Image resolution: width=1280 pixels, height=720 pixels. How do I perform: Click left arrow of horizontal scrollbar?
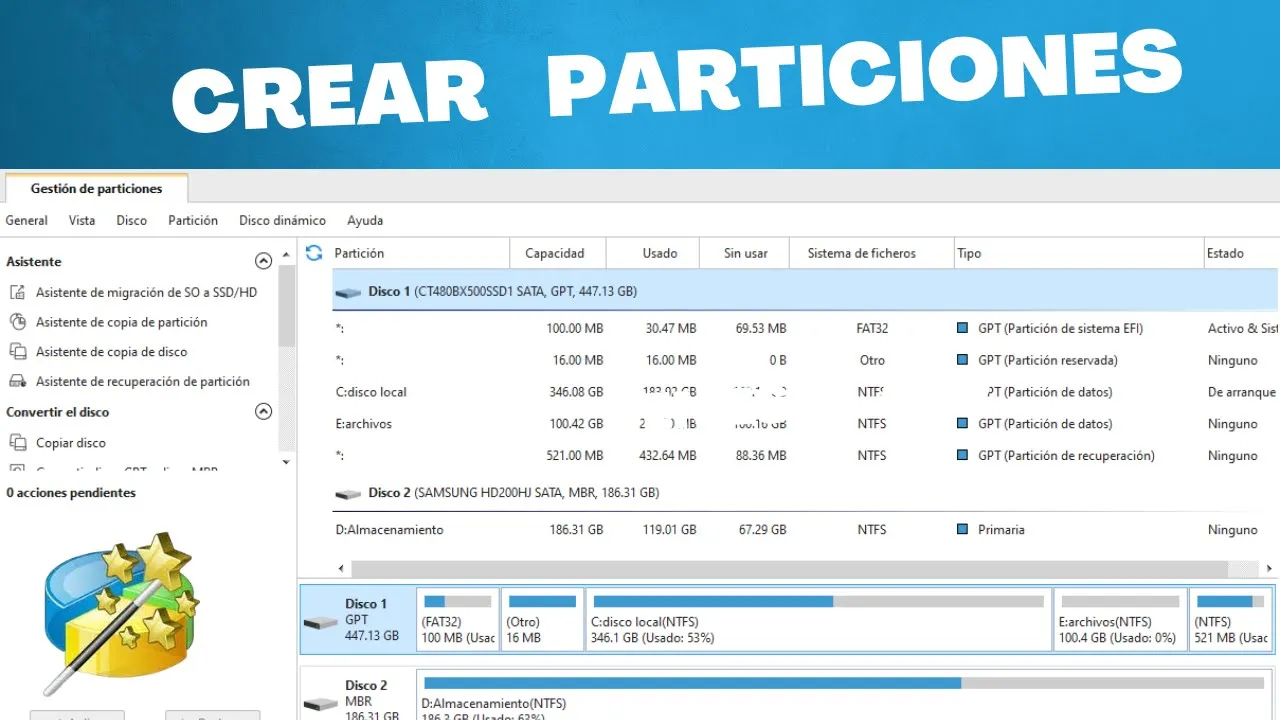342,568
